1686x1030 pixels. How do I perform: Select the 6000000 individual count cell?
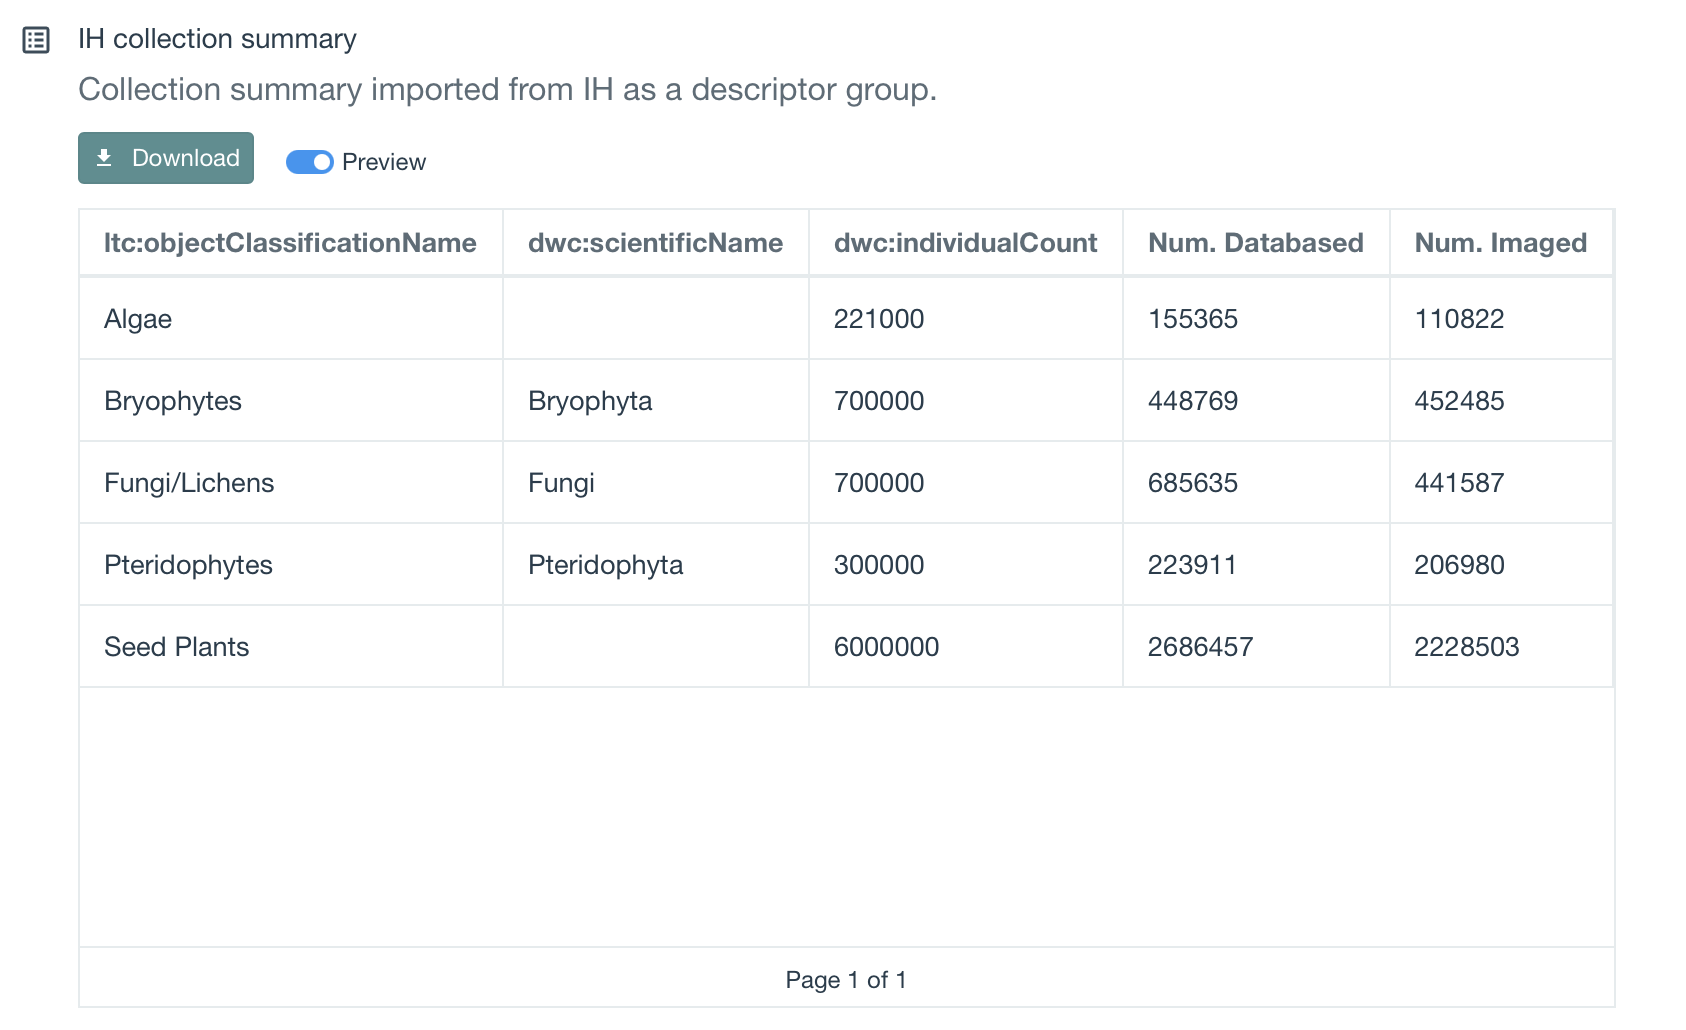click(x=886, y=647)
